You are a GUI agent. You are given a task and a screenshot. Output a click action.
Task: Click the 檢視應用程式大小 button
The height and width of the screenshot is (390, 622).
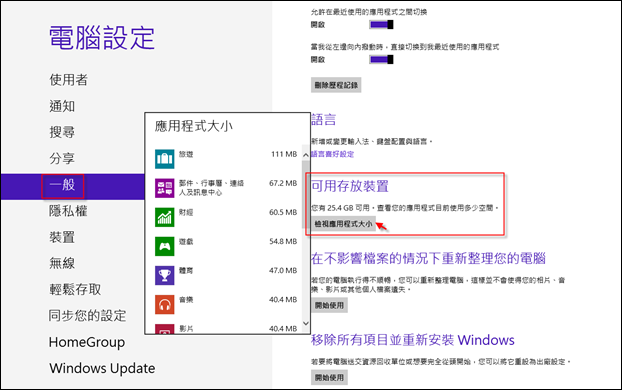click(344, 224)
